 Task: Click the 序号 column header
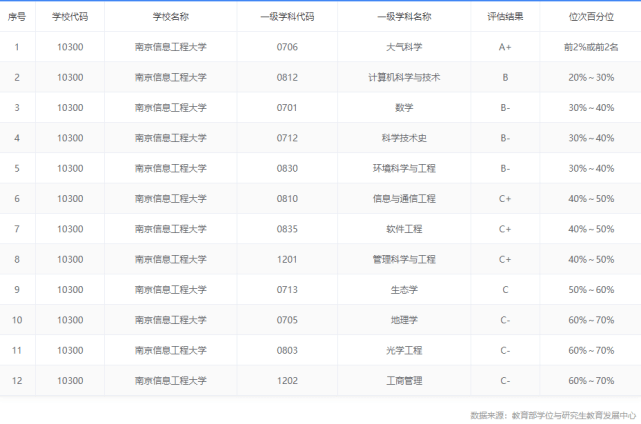(x=17, y=17)
